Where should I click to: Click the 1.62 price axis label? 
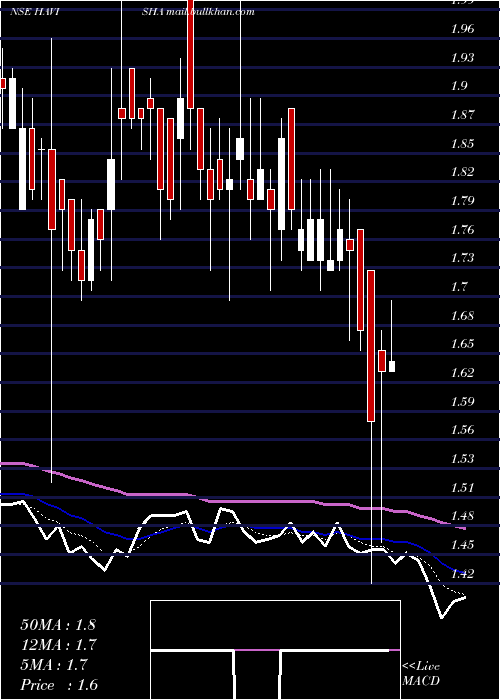click(x=465, y=372)
